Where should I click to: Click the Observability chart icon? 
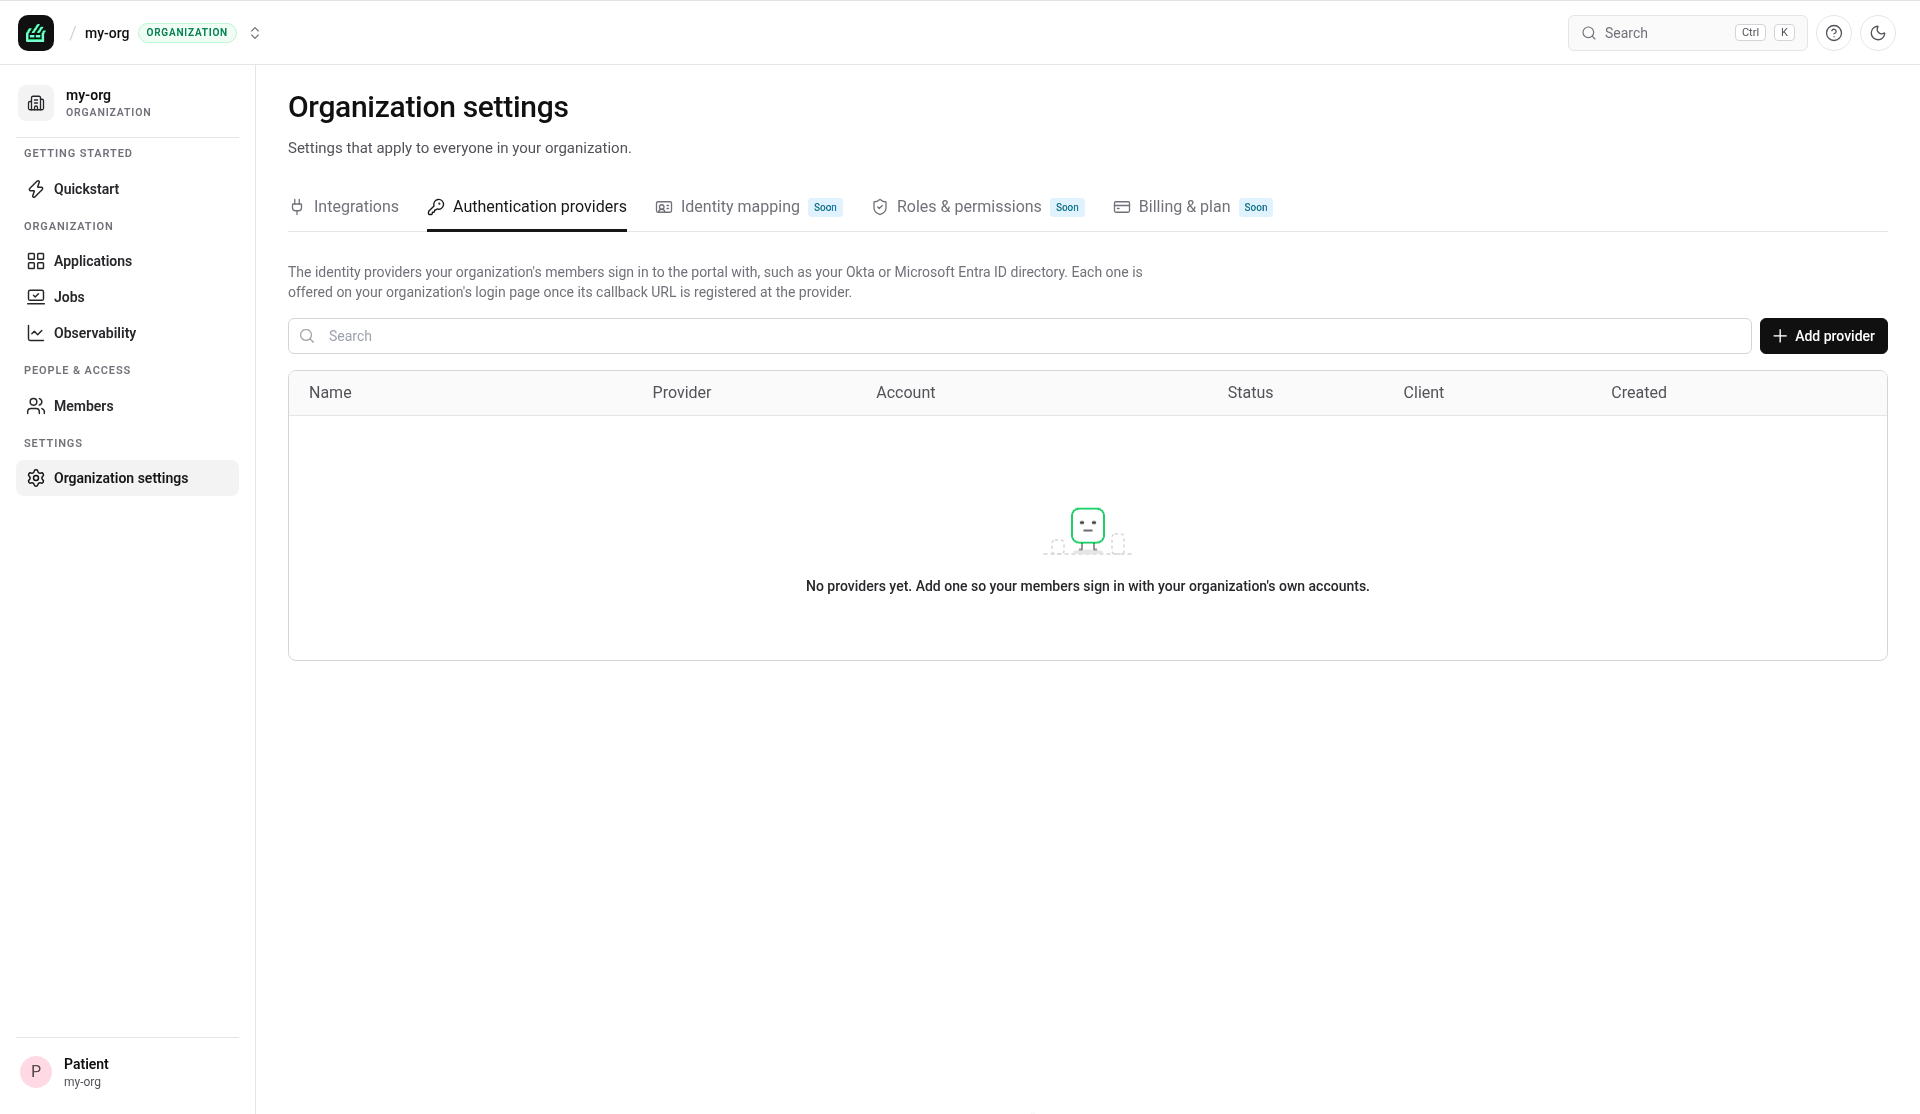coord(36,333)
